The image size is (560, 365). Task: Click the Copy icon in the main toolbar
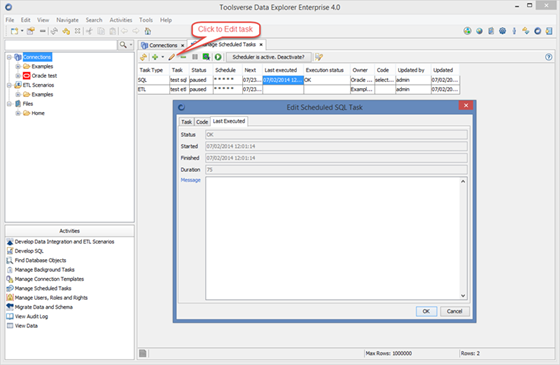101,31
